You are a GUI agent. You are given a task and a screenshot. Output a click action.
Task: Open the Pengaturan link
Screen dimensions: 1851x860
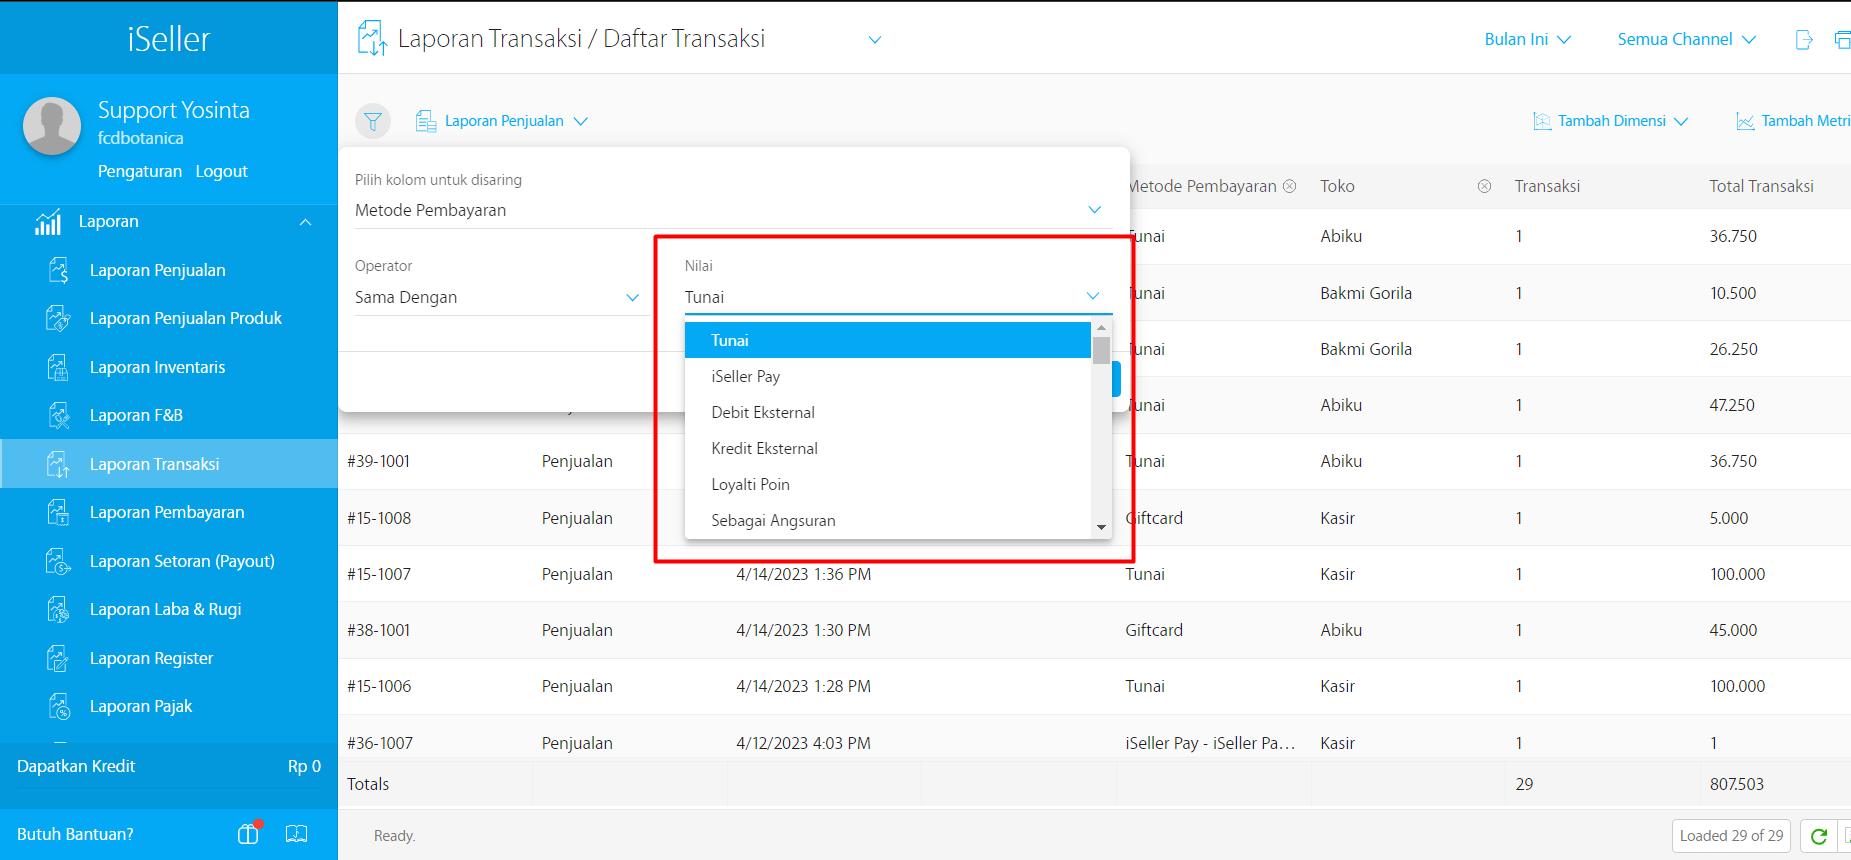click(x=140, y=171)
